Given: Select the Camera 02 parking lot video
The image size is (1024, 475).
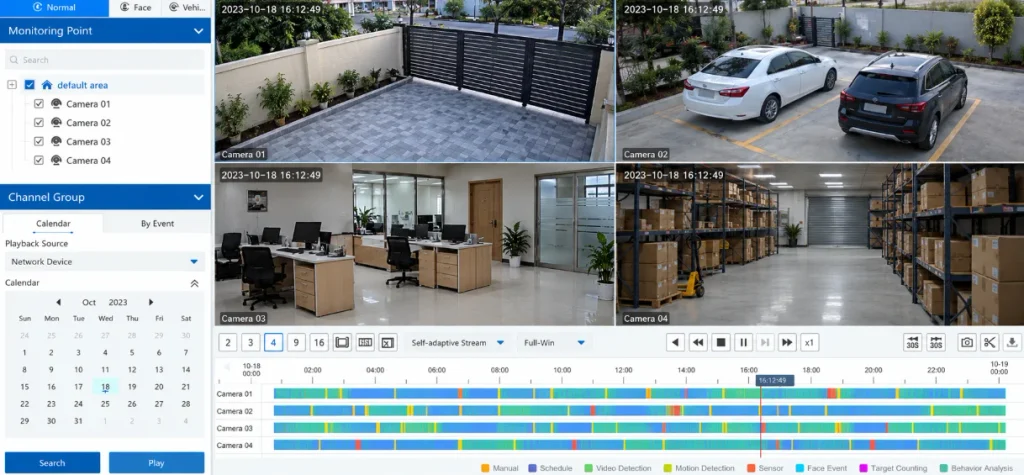Looking at the screenshot, I should (x=820, y=81).
